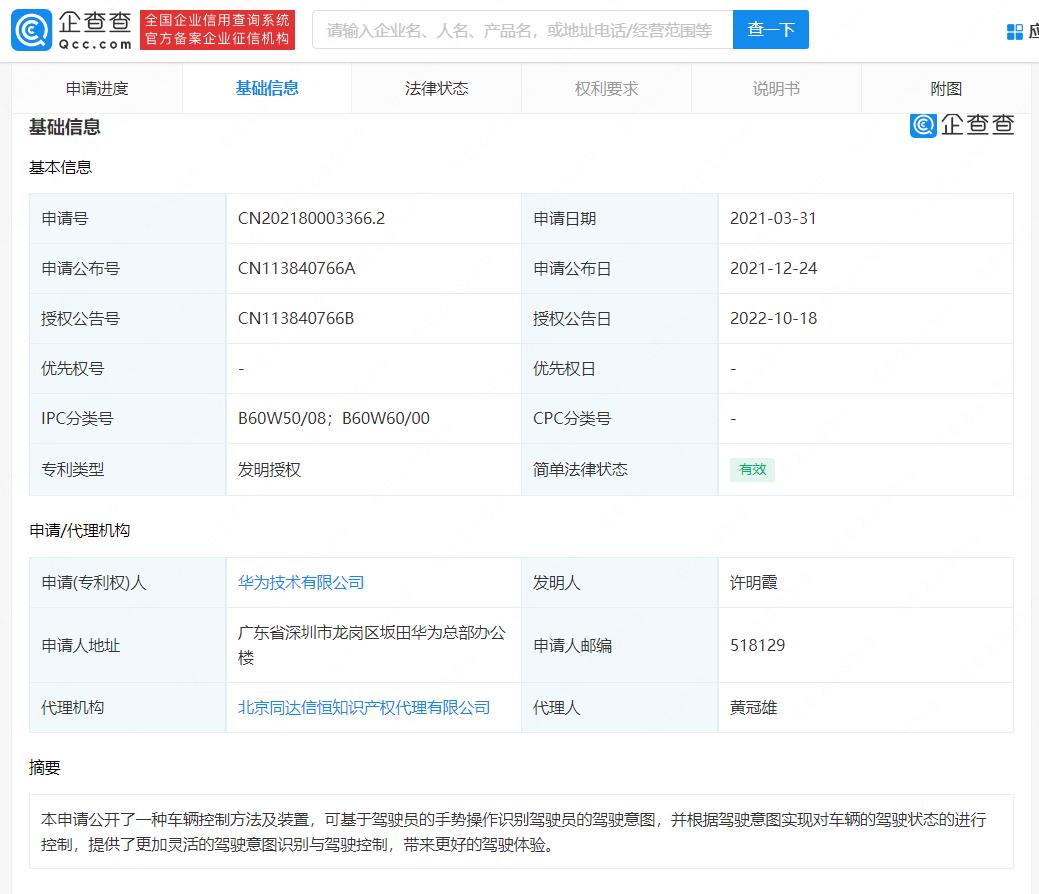Click the 有效 legal status tag
The image size is (1039, 894).
click(x=752, y=469)
